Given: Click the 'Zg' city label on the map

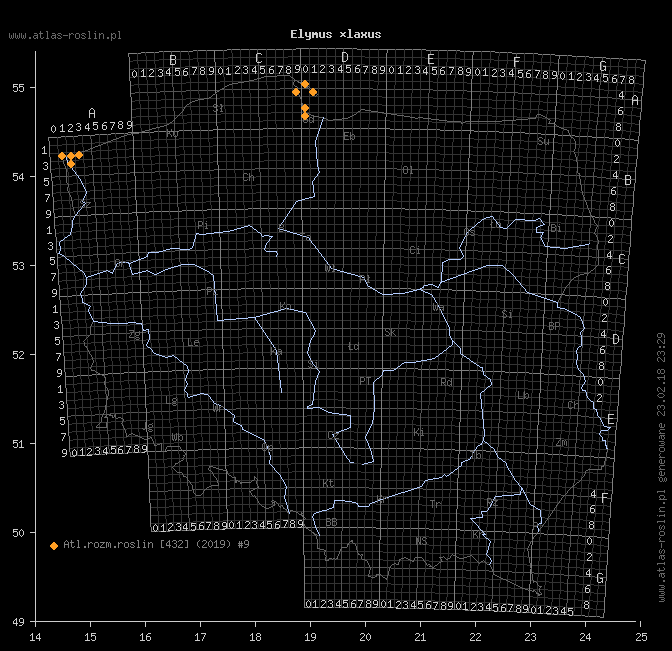Looking at the screenshot, I should coord(135,335).
